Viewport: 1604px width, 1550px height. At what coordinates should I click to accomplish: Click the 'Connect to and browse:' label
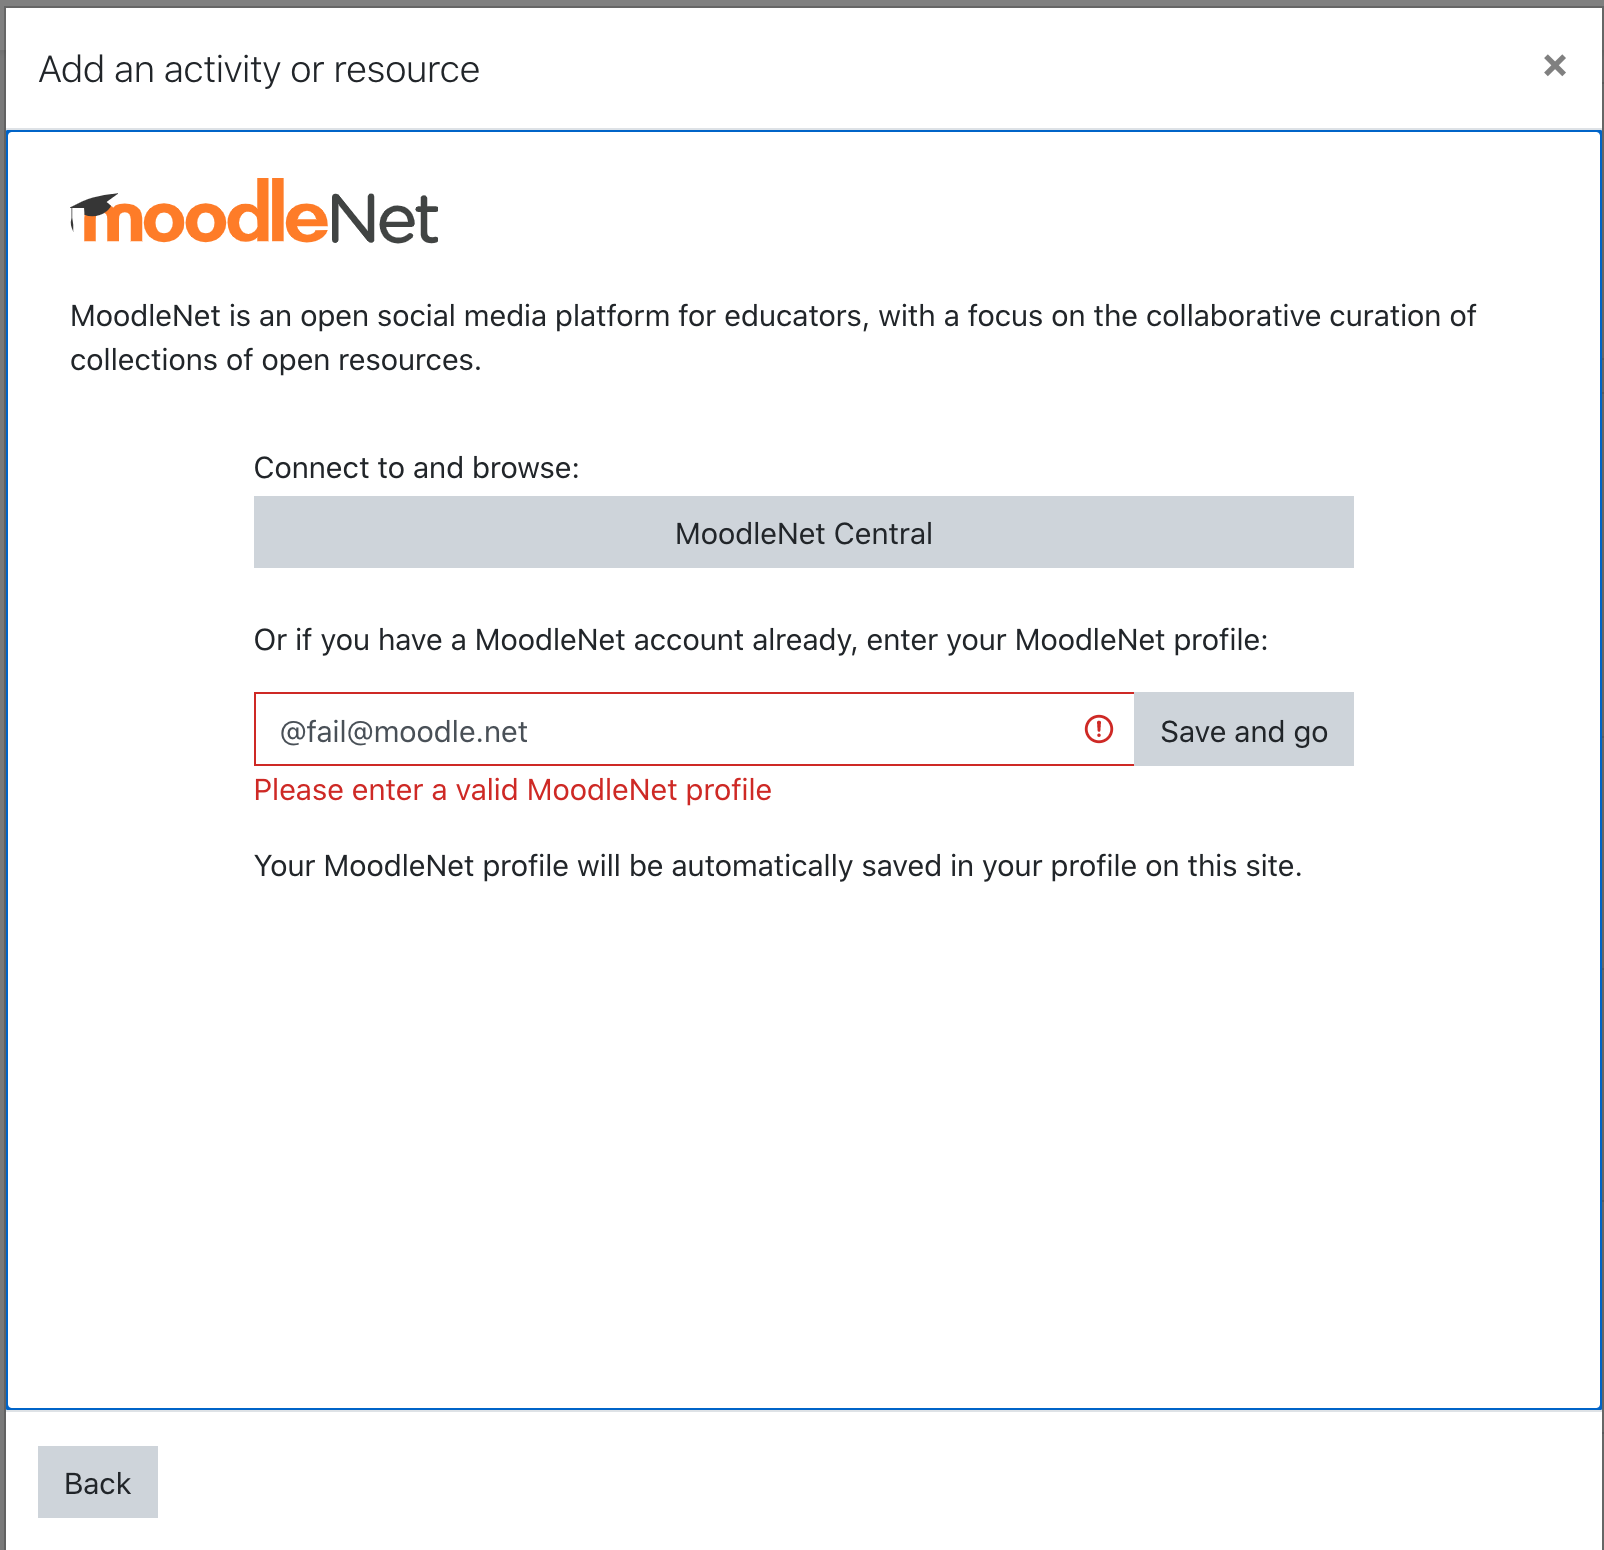pyautogui.click(x=416, y=468)
